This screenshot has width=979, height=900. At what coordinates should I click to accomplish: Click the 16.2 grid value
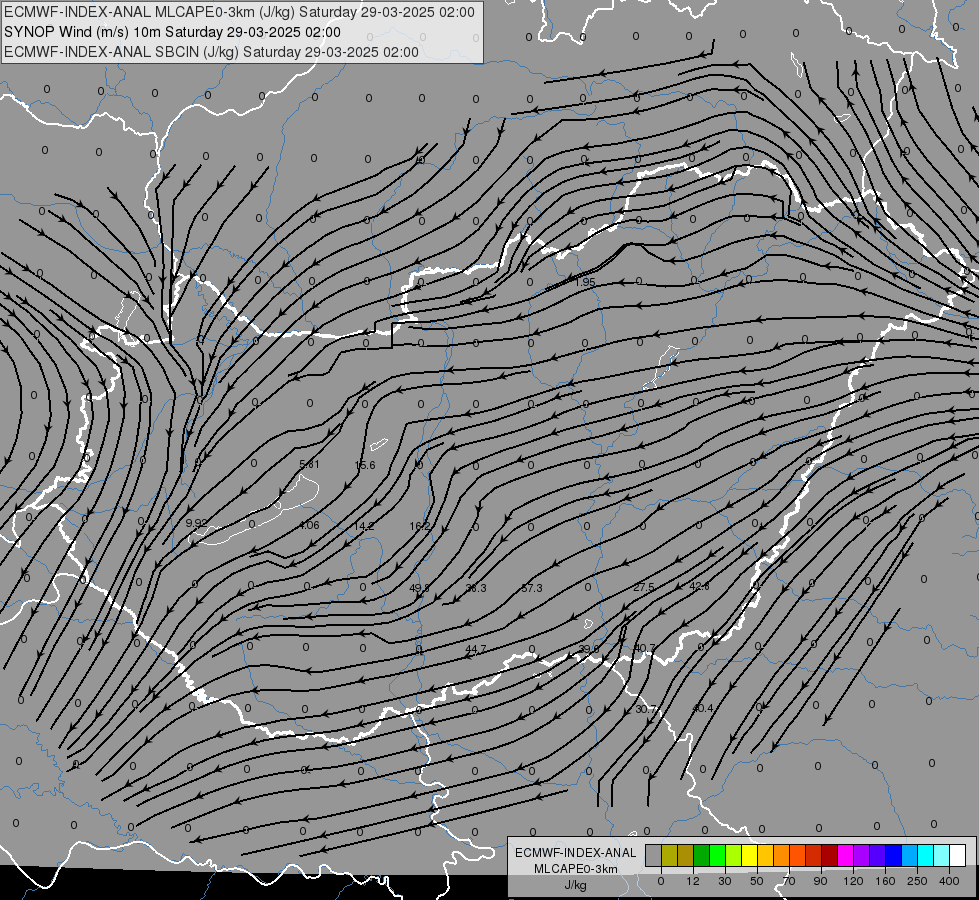[x=420, y=527]
